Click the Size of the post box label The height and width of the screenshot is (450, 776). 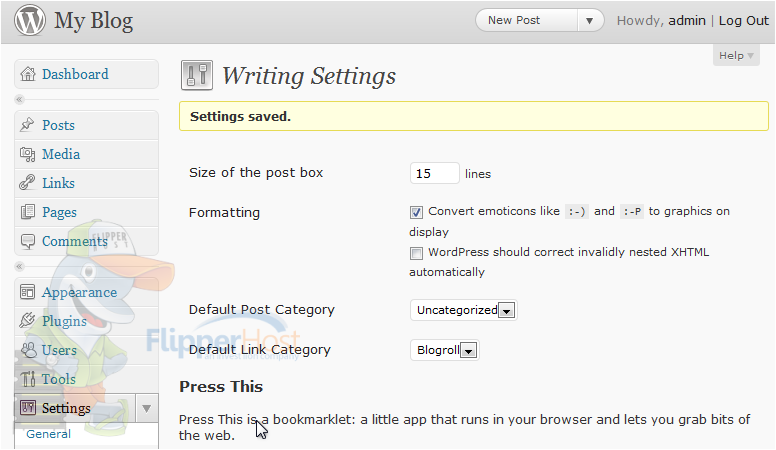click(x=256, y=173)
